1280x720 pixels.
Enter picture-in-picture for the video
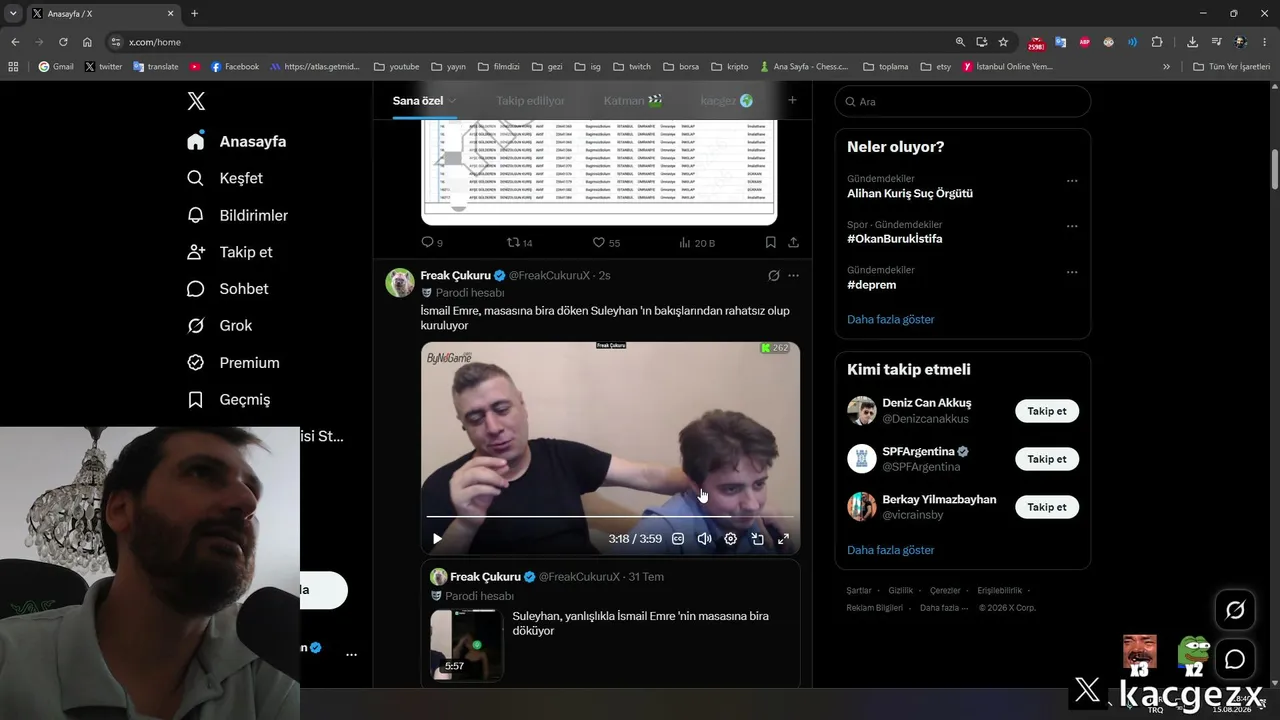[757, 539]
